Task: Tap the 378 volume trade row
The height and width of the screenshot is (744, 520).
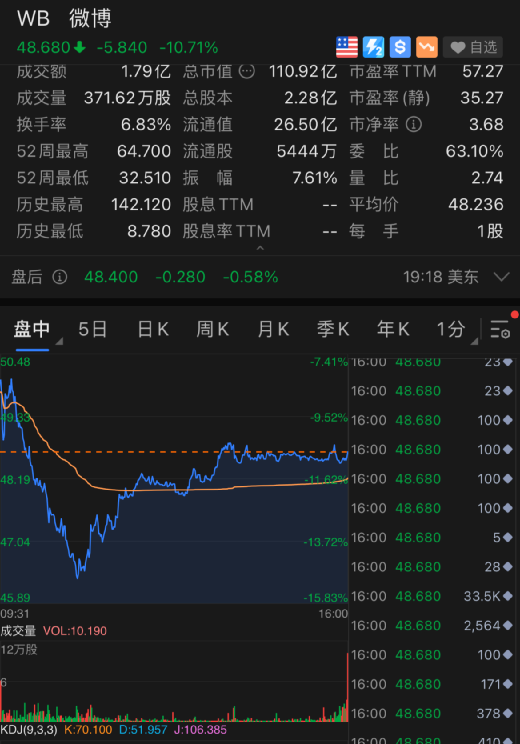Action: click(x=432, y=714)
